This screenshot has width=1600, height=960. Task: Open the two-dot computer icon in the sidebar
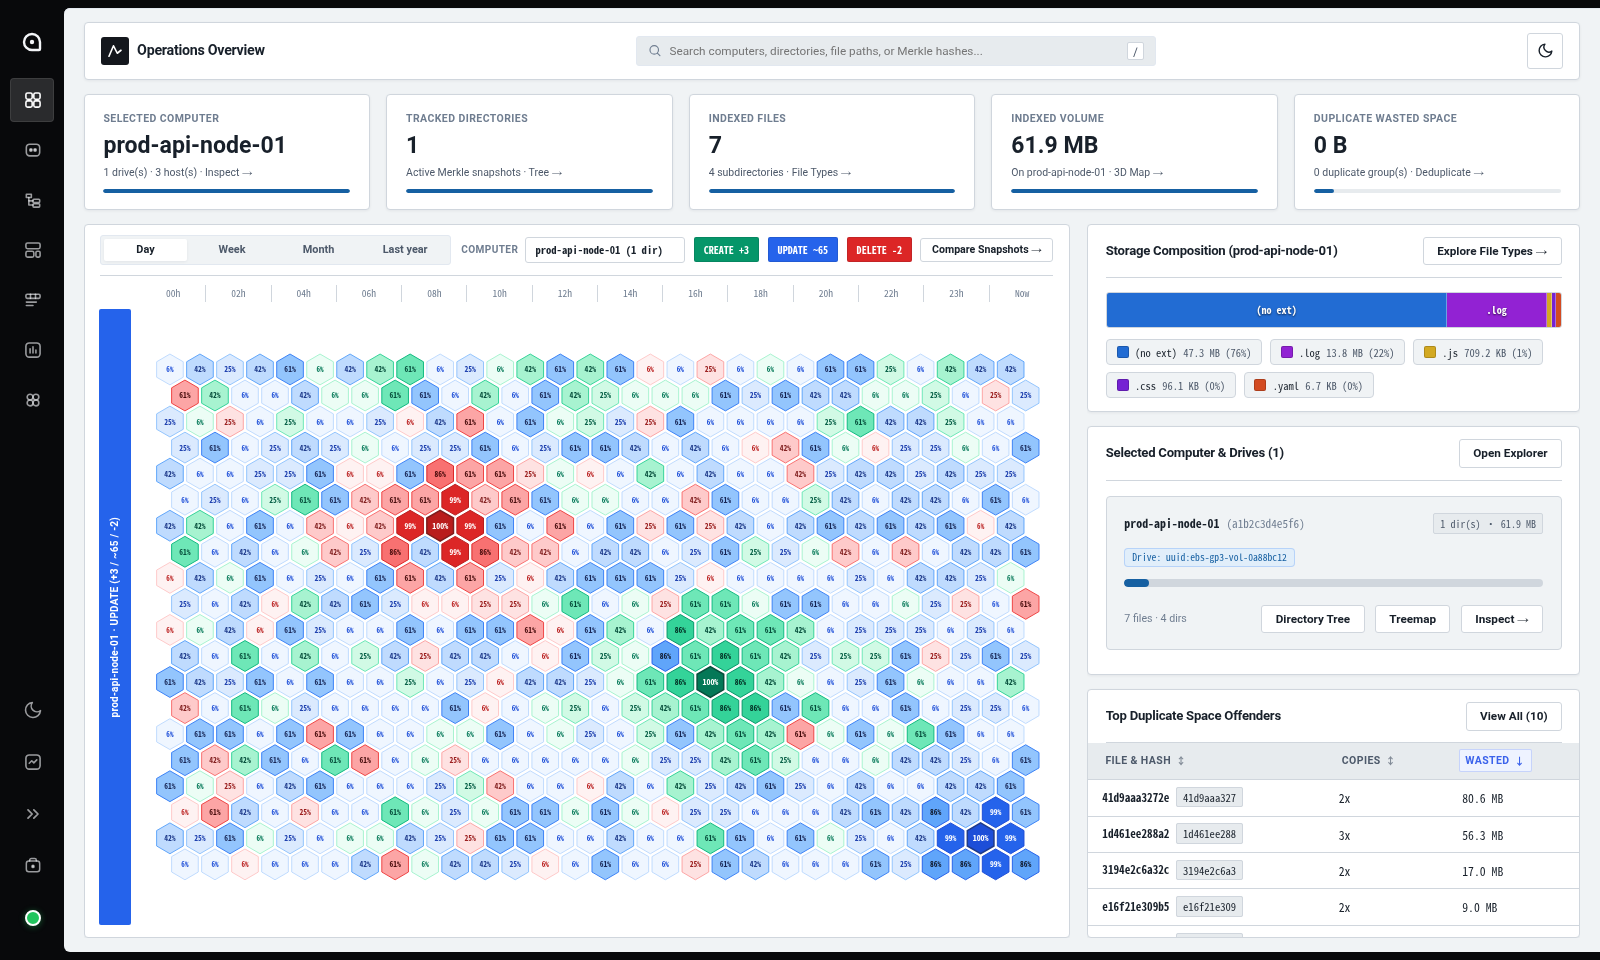click(32, 150)
